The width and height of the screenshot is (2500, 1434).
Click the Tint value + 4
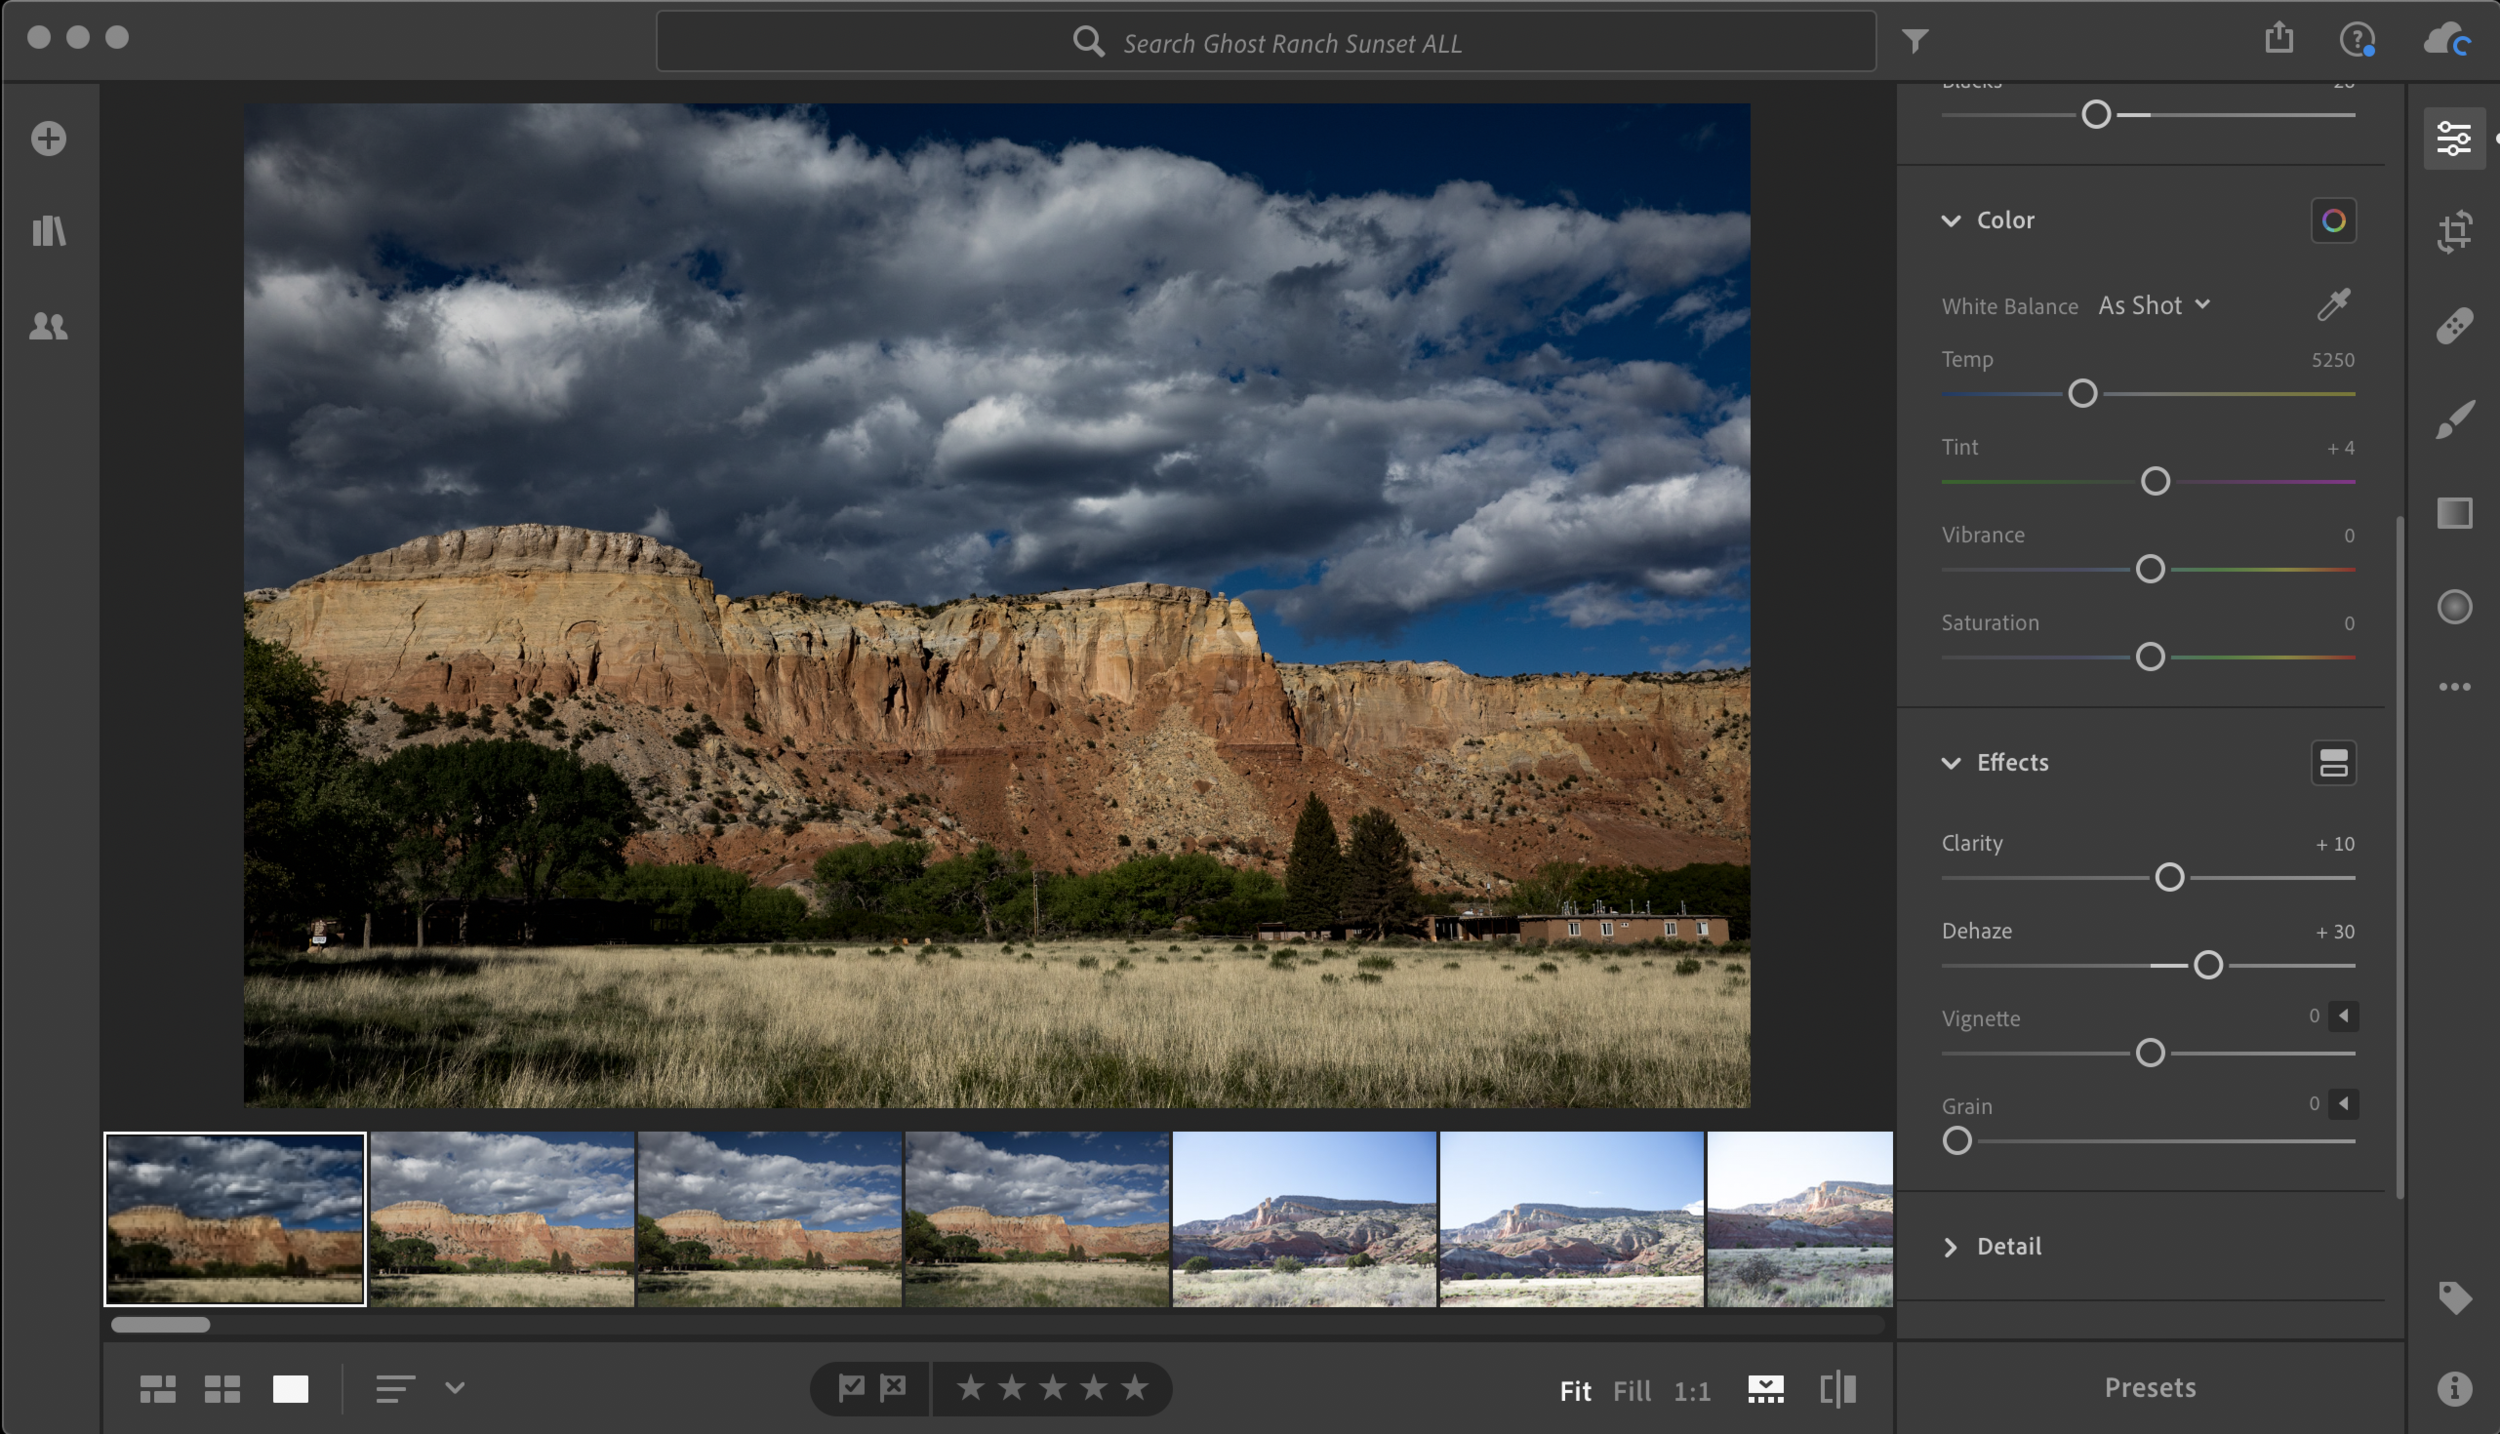(x=2340, y=448)
